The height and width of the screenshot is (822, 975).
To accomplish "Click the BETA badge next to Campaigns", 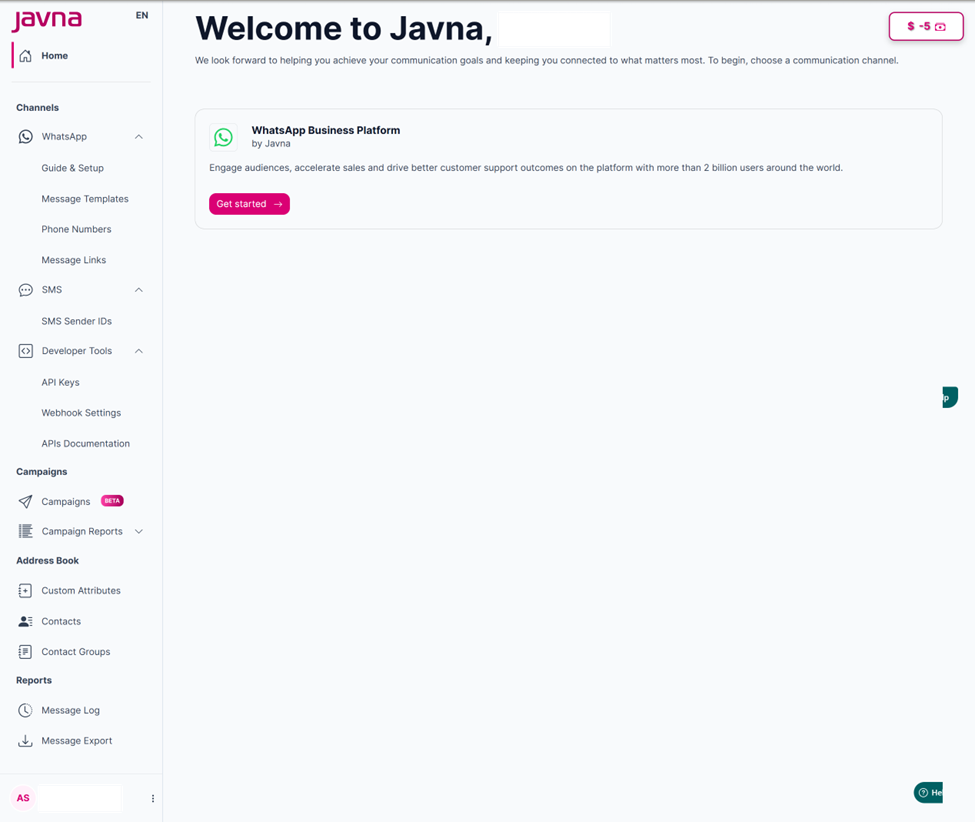I will tap(112, 501).
